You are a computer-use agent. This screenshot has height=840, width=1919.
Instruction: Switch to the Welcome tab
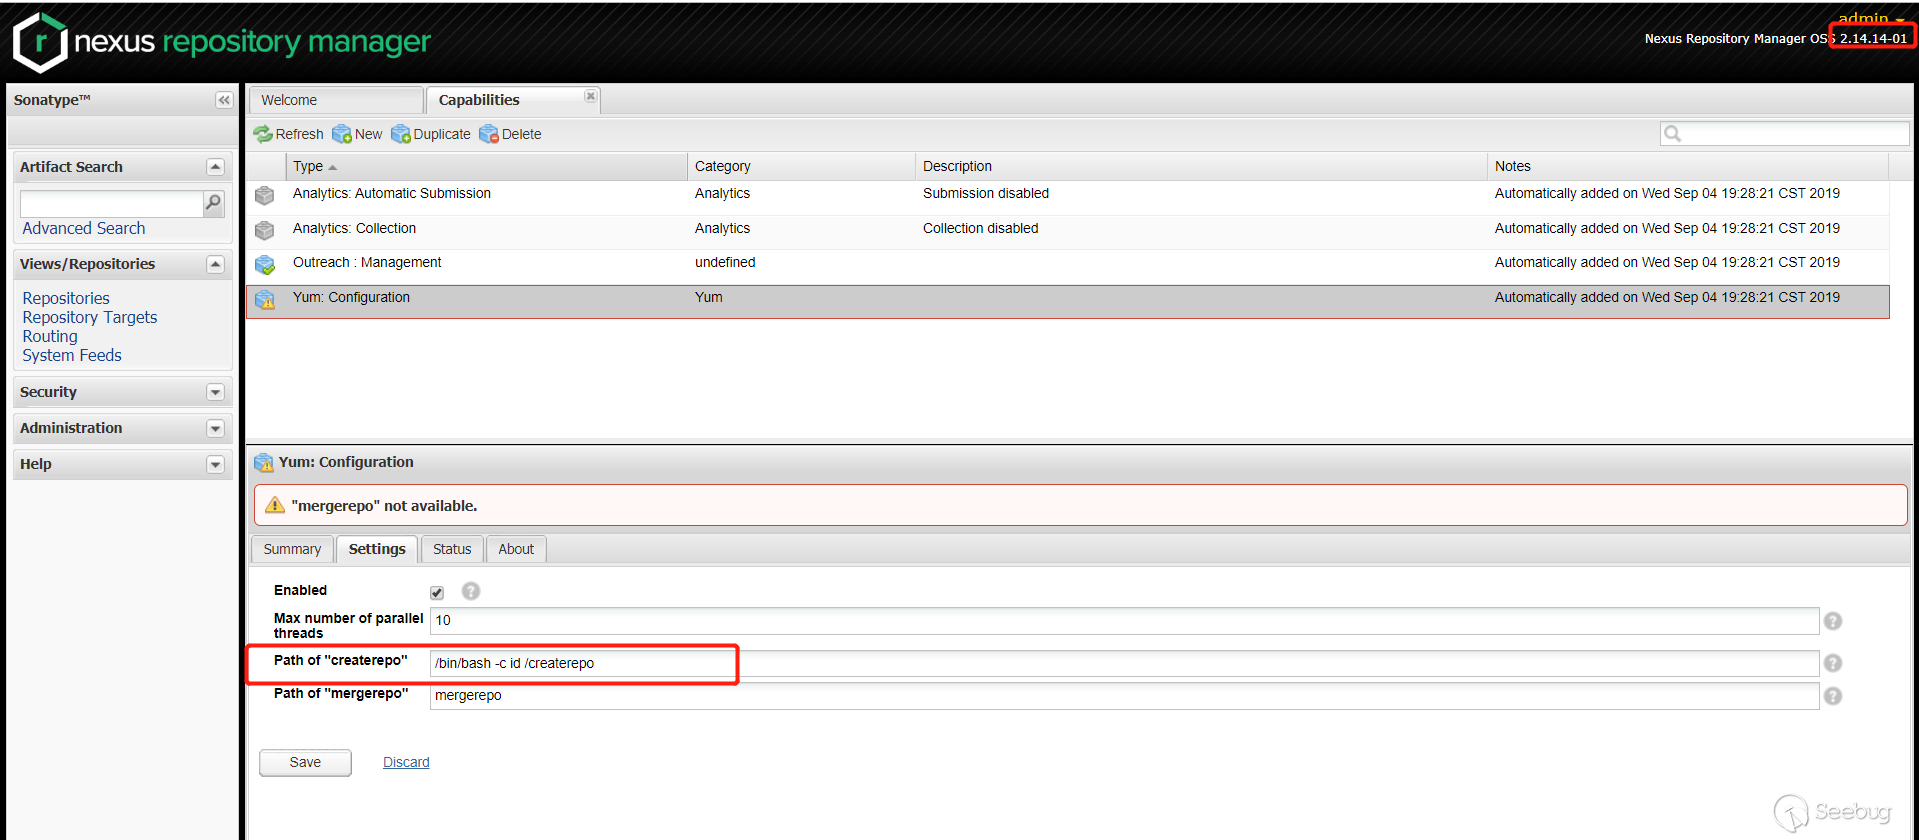point(336,100)
